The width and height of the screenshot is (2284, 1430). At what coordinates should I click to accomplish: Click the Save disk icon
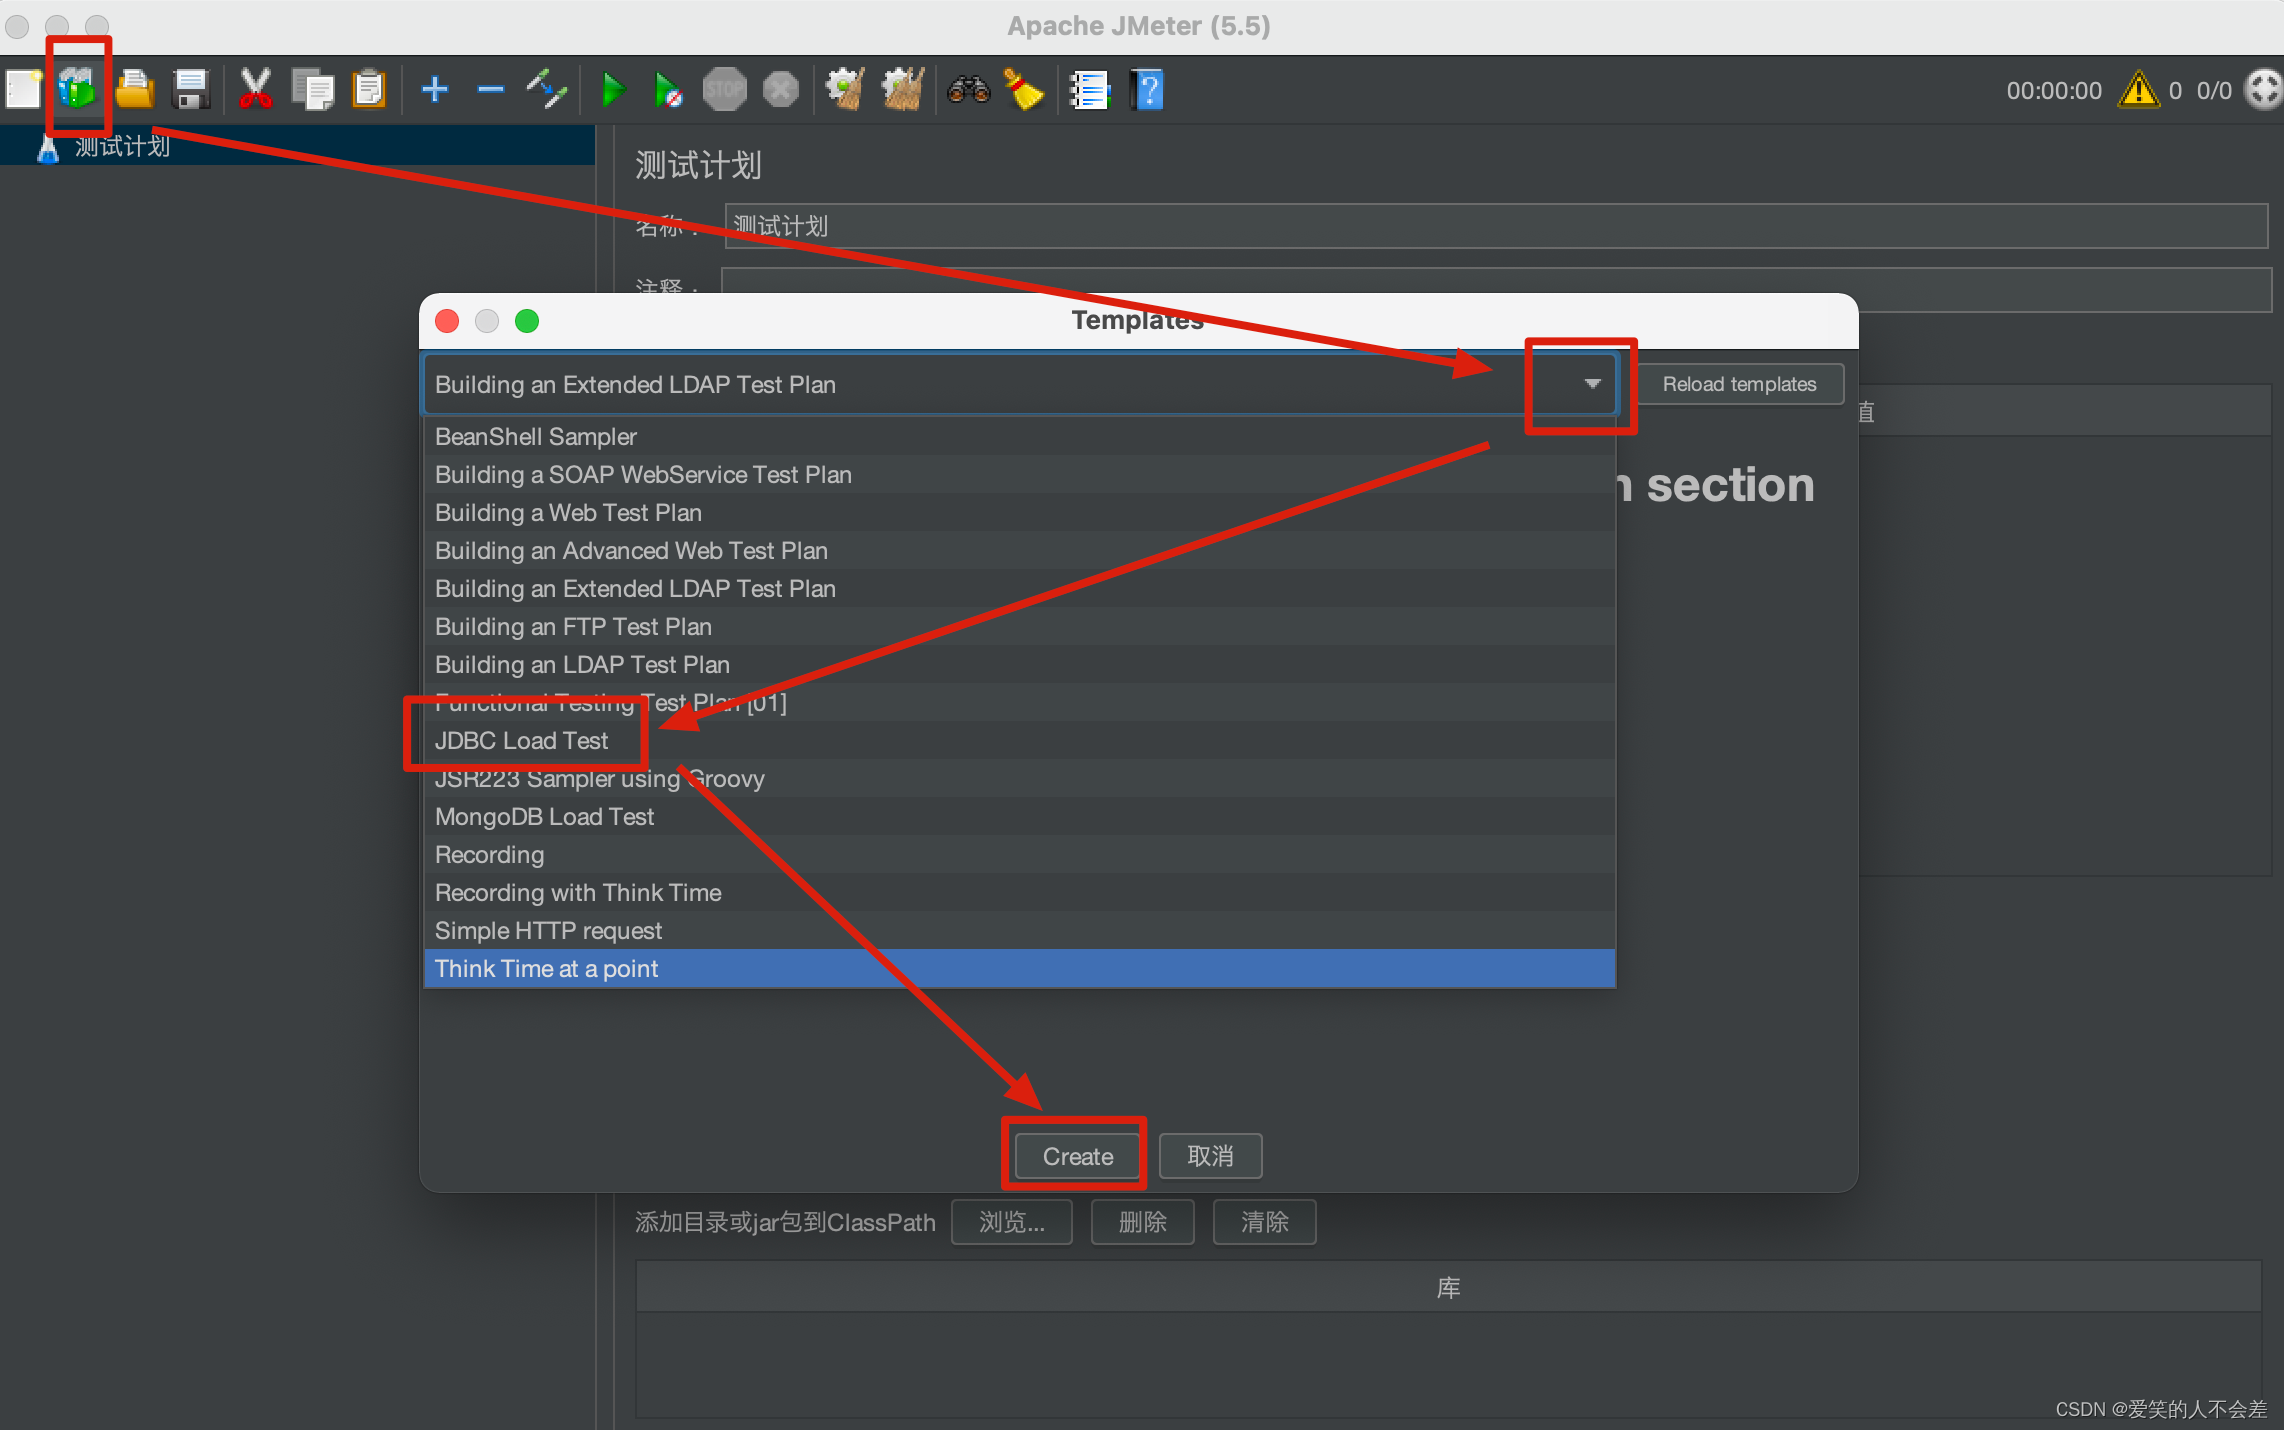(x=190, y=90)
